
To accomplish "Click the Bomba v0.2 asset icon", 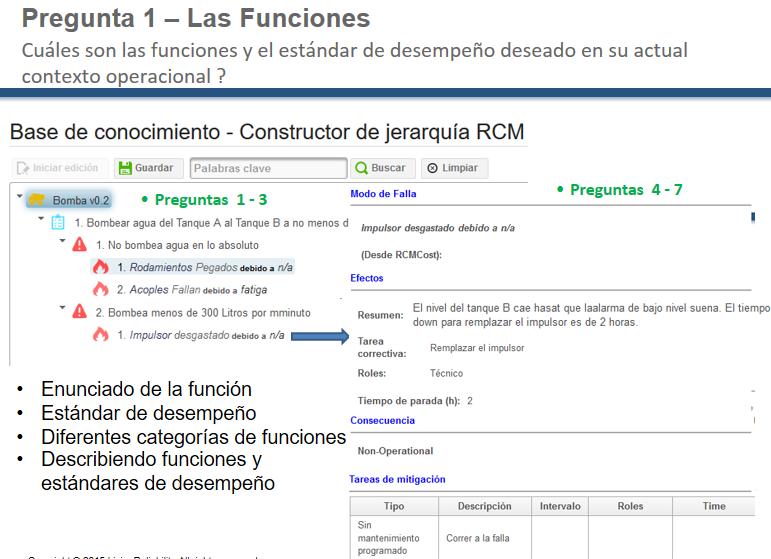I will point(37,200).
